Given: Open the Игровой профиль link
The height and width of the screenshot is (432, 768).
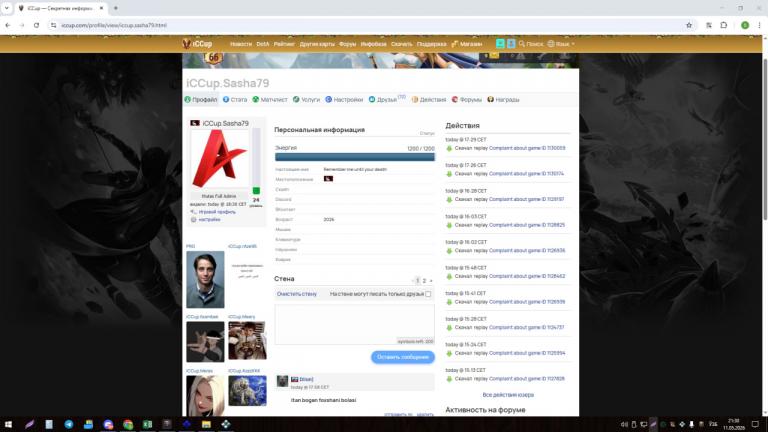Looking at the screenshot, I should 217,212.
